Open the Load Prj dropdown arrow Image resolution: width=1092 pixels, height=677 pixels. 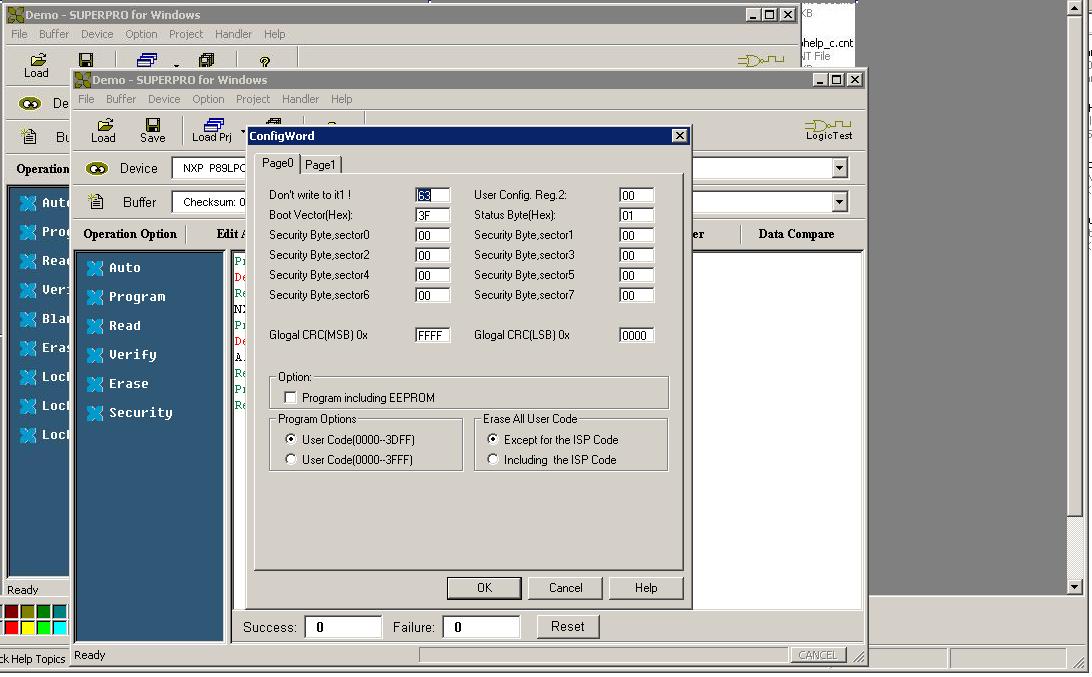click(x=242, y=131)
